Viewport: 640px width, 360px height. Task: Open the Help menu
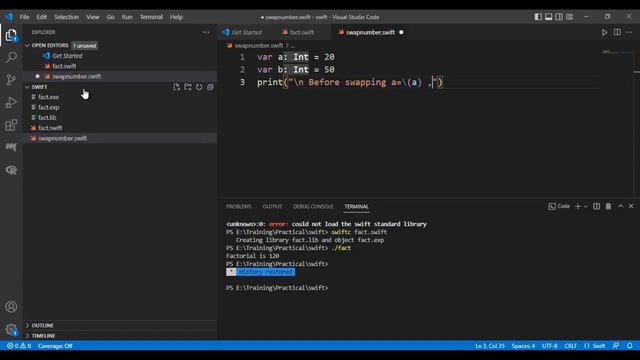click(176, 17)
